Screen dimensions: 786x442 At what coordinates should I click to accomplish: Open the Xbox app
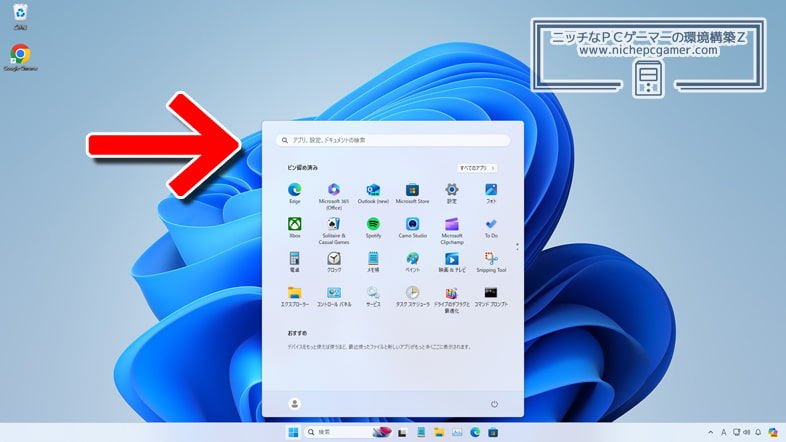(x=295, y=228)
